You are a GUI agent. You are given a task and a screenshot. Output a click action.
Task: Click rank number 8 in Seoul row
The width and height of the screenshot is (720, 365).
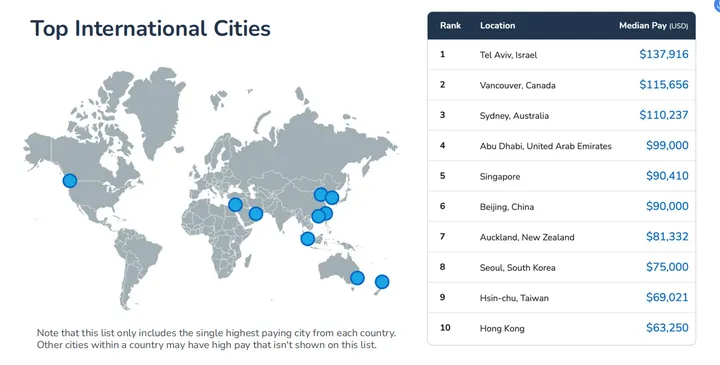[x=442, y=267]
